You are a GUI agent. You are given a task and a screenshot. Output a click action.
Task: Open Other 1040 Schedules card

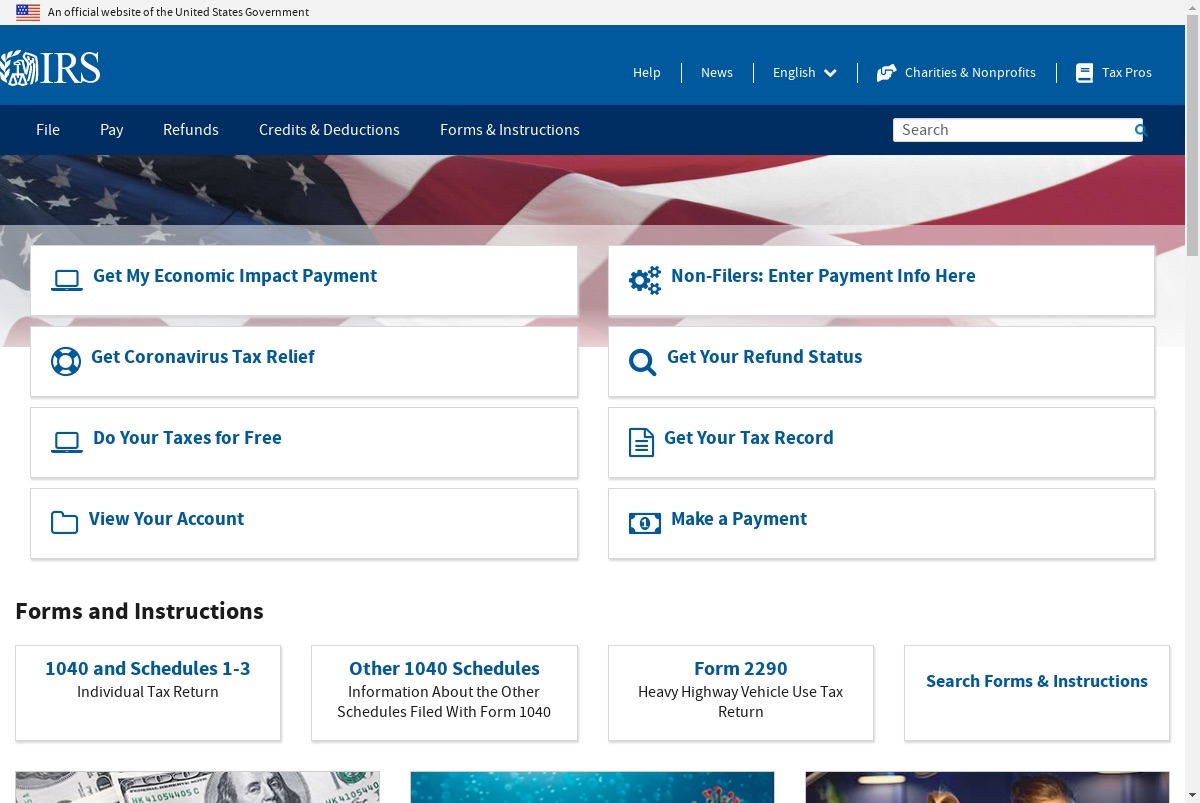444,693
